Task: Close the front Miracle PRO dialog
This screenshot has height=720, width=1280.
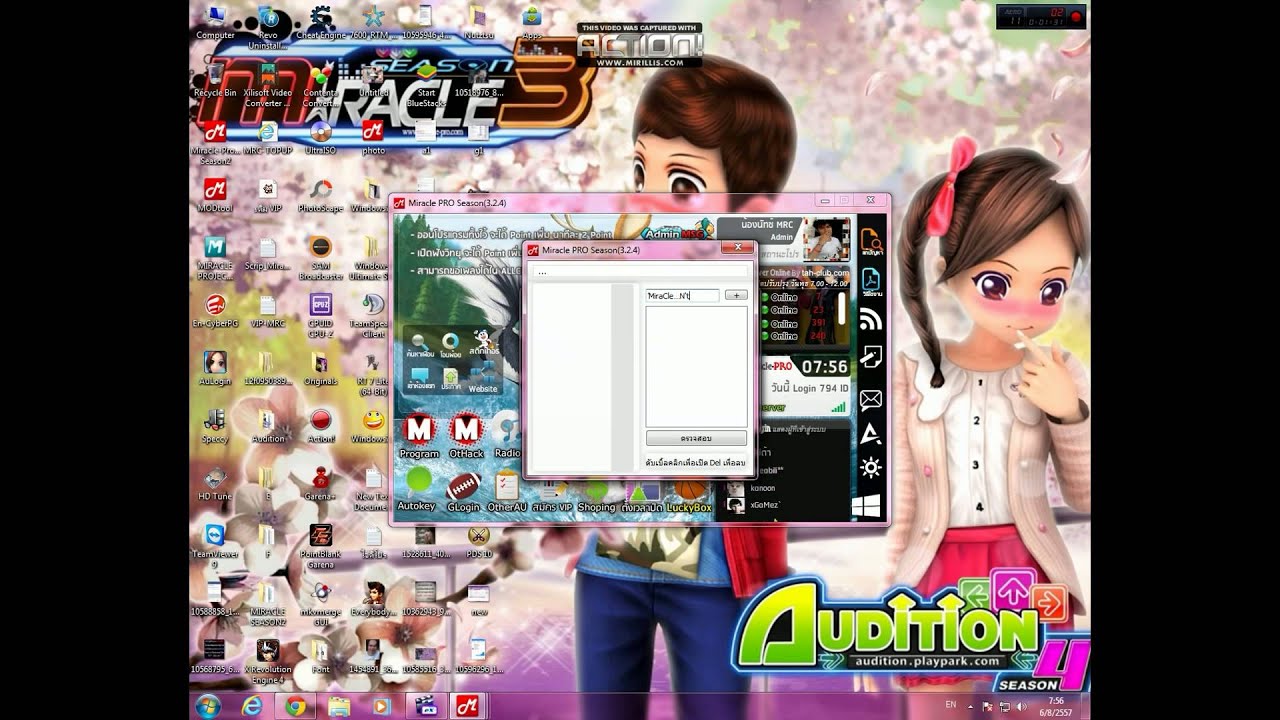Action: (x=738, y=247)
